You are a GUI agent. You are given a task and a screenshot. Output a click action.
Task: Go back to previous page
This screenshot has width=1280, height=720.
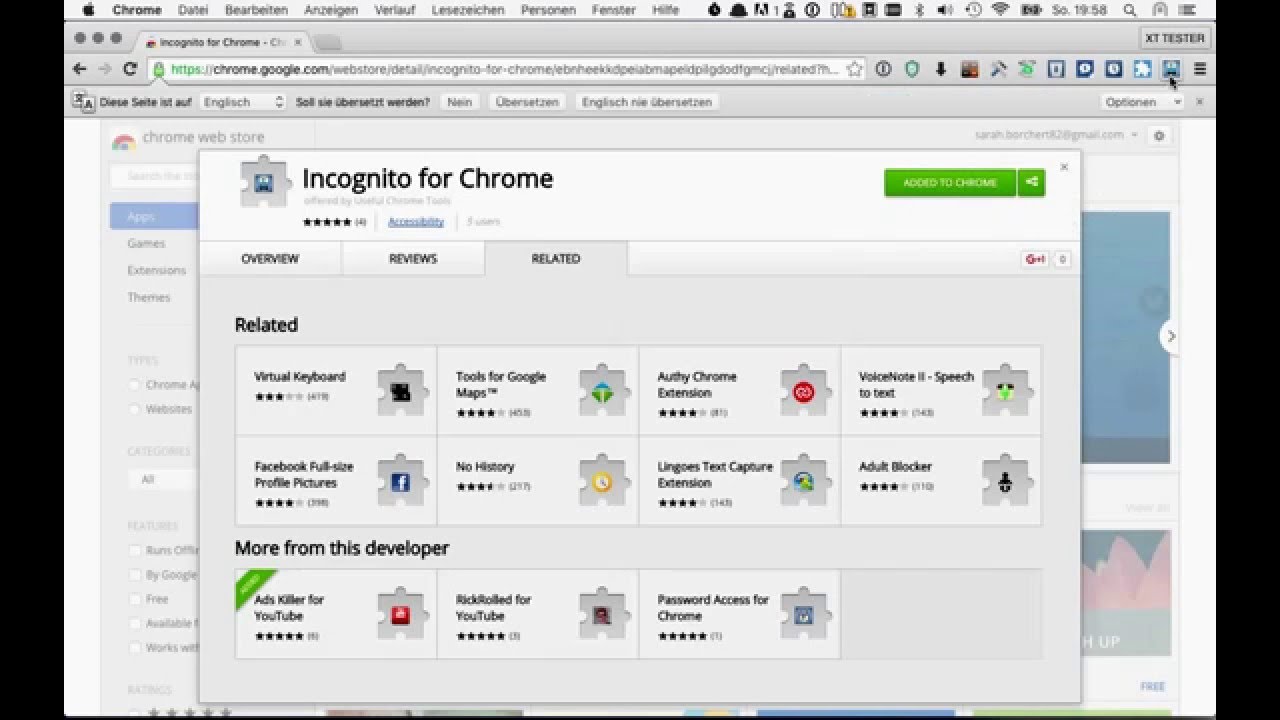[80, 69]
